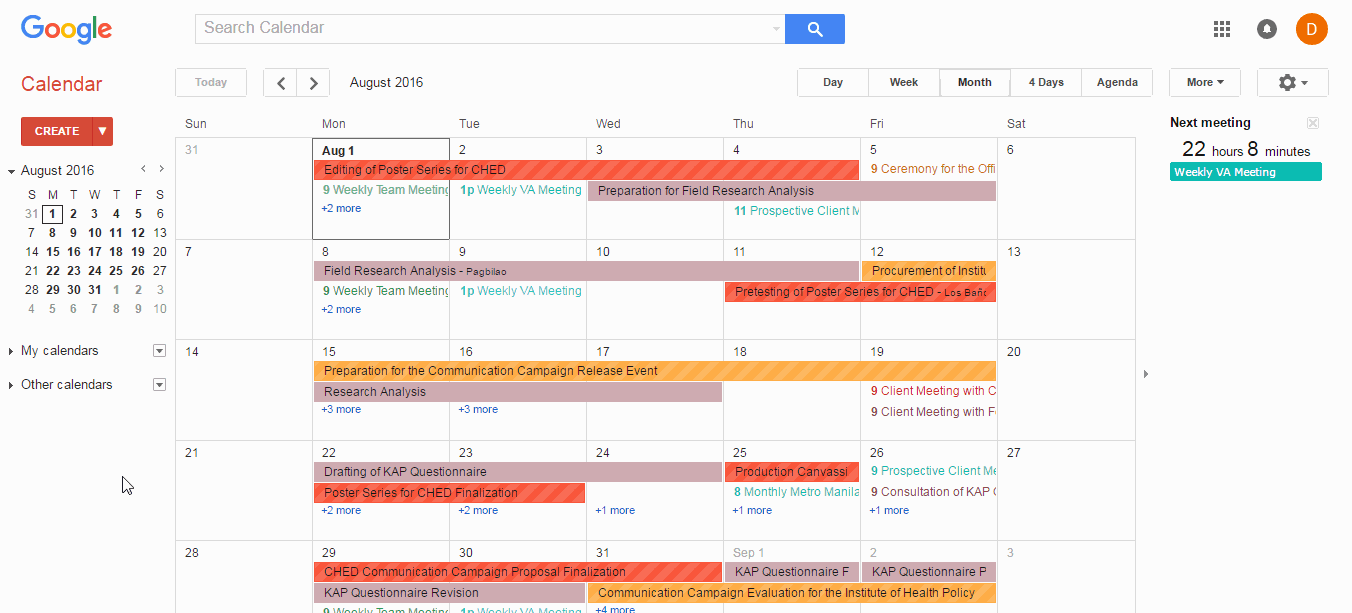The width and height of the screenshot is (1352, 613).
Task: Expand Other calendars list
Action: [x=12, y=385]
